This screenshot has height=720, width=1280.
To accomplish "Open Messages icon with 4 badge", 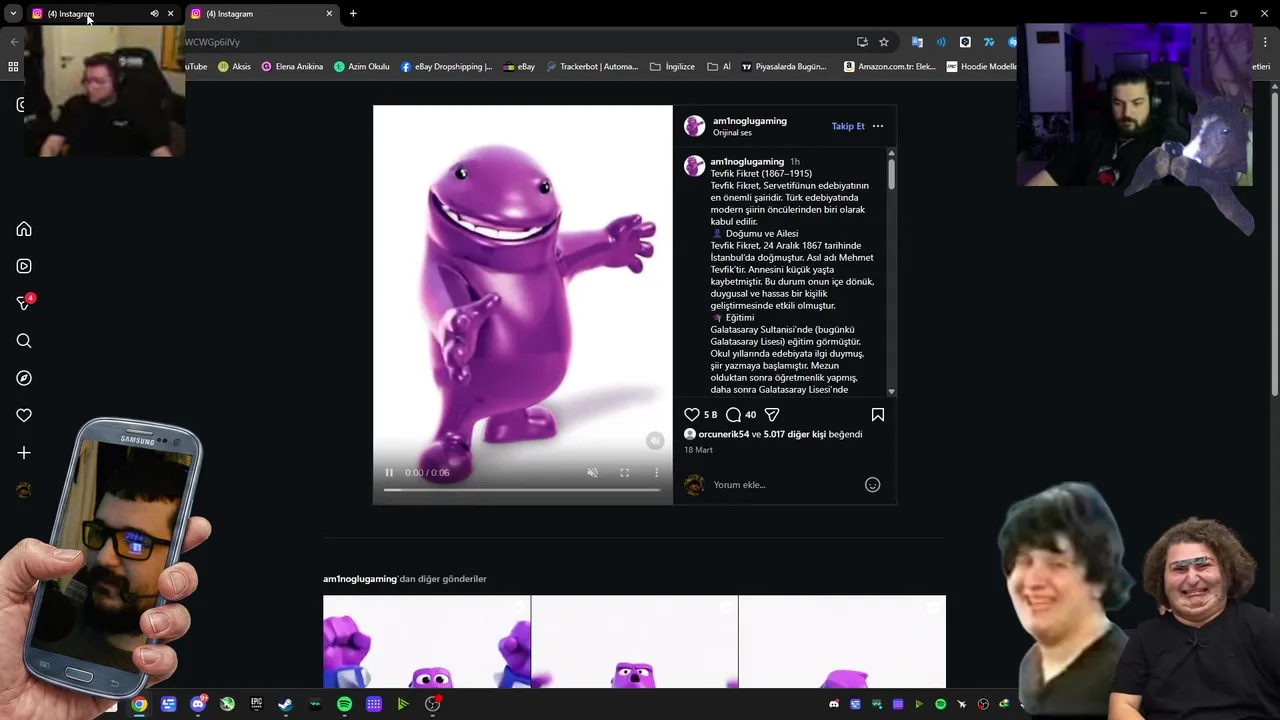I will pyautogui.click(x=24, y=303).
